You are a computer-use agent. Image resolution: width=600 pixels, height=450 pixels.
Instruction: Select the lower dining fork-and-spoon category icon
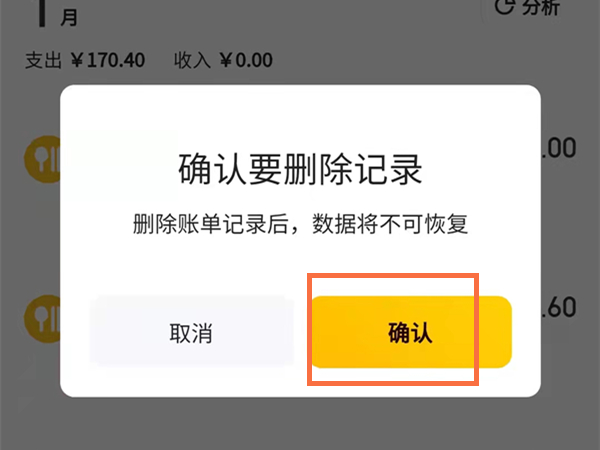click(42, 319)
